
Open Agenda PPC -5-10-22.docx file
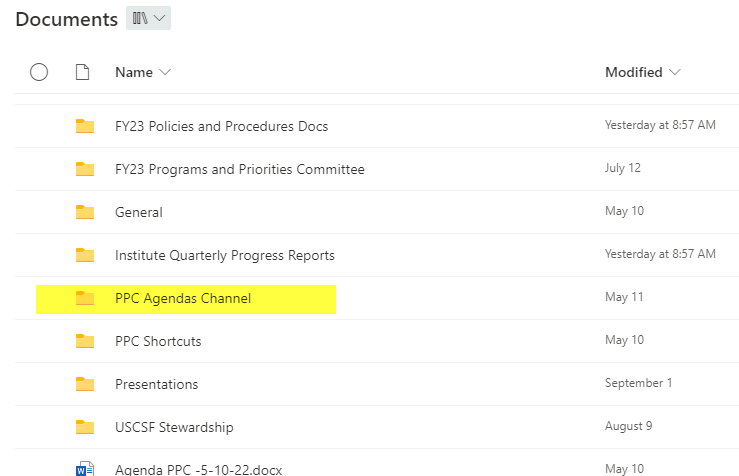198,469
